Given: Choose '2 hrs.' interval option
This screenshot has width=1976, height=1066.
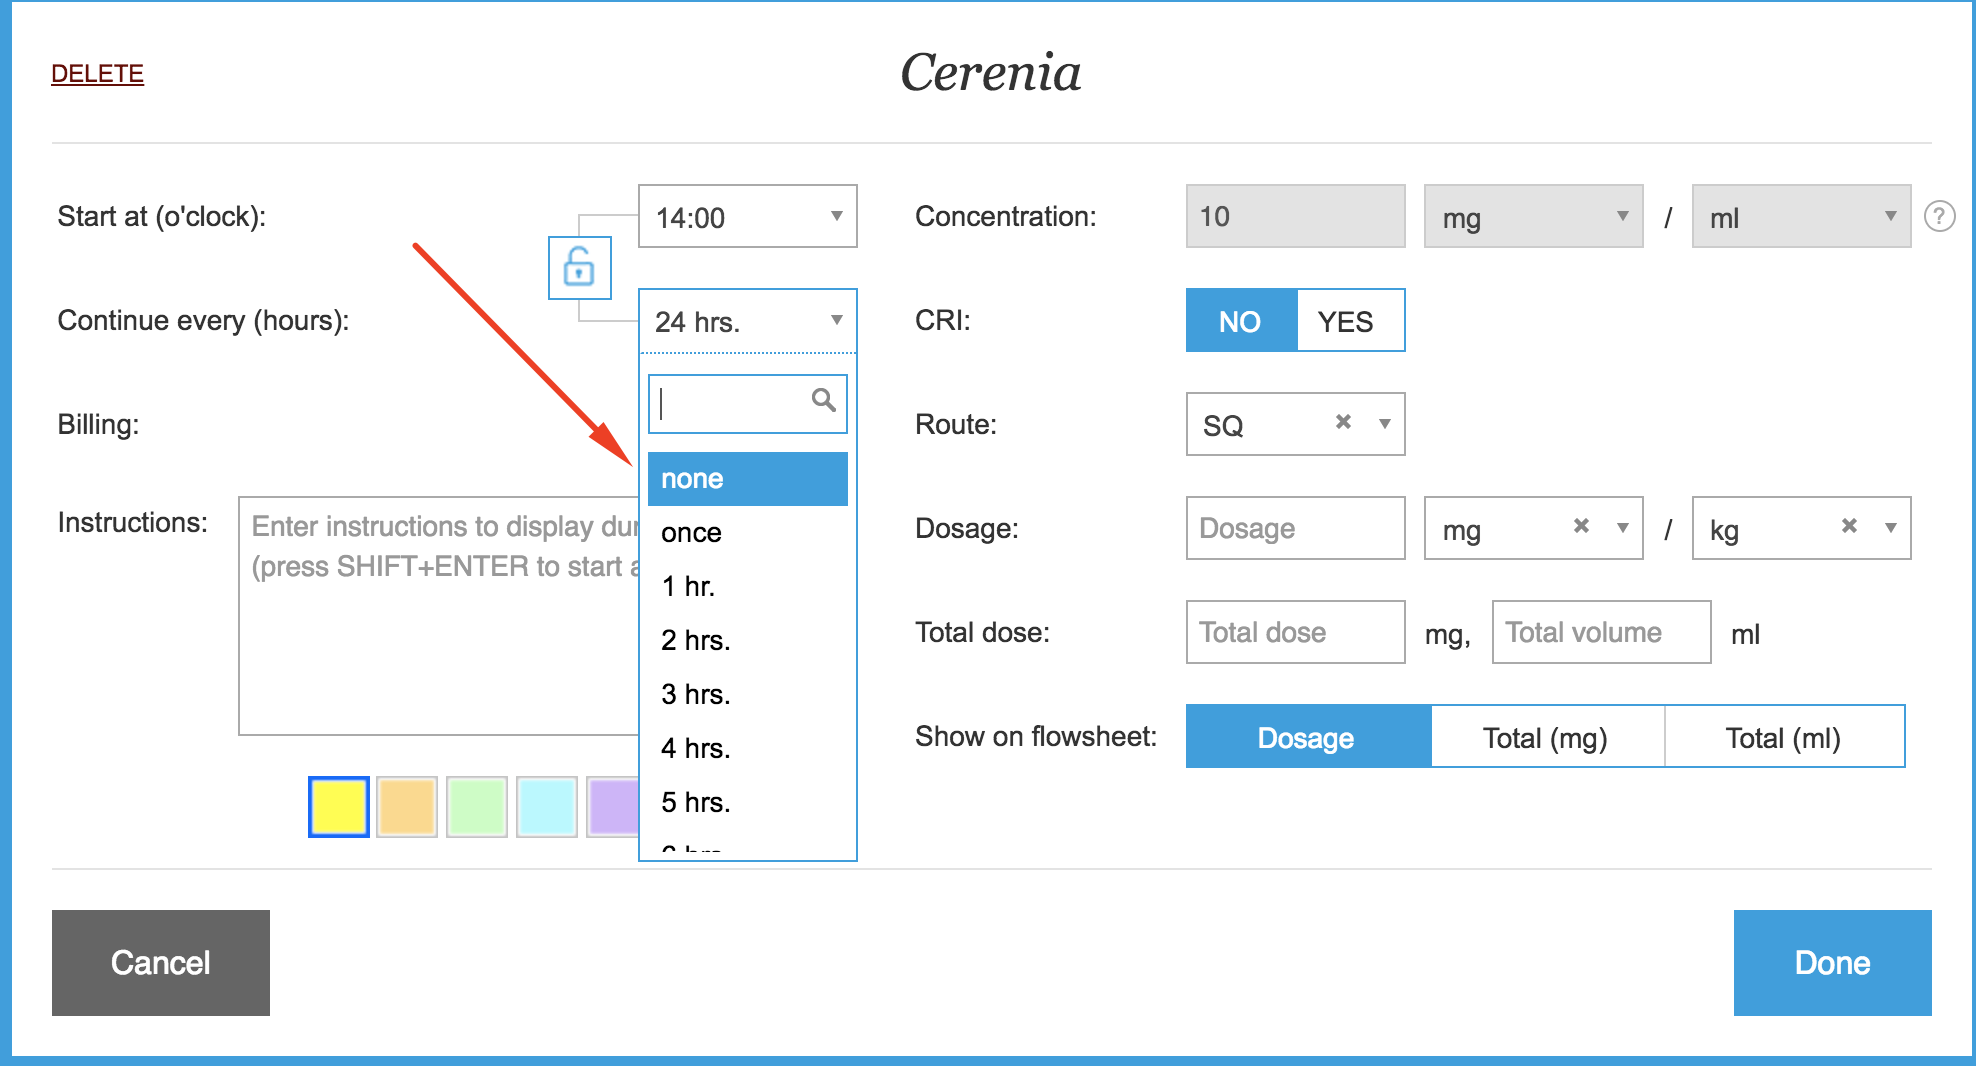Looking at the screenshot, I should pos(747,641).
